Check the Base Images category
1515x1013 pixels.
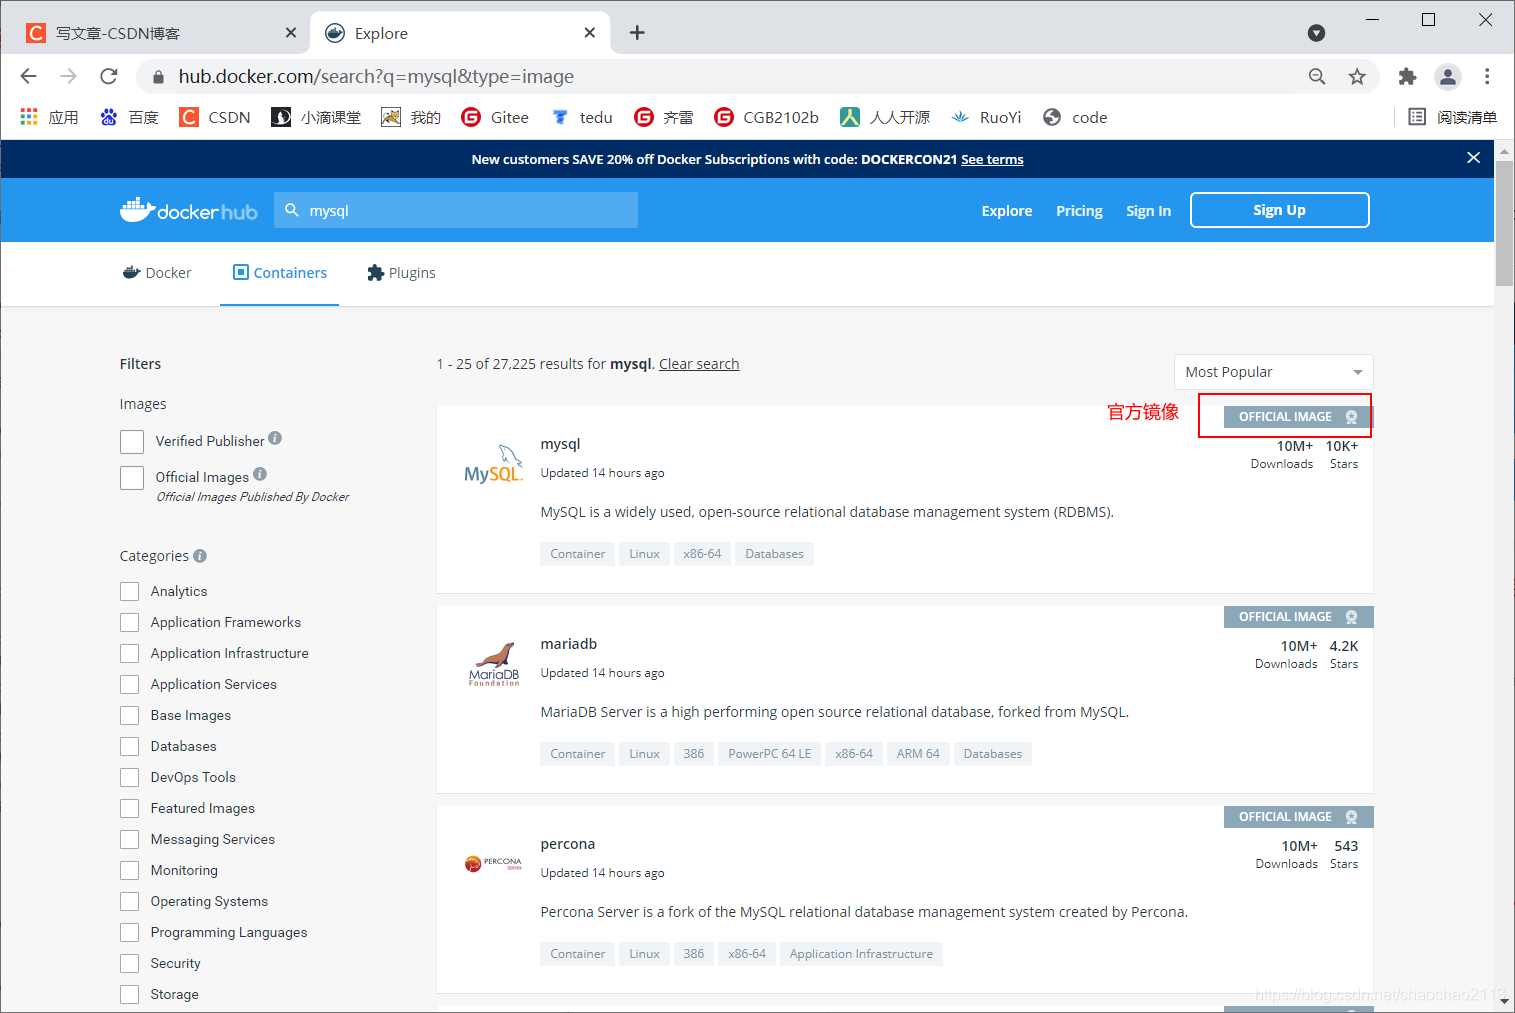pyautogui.click(x=129, y=715)
